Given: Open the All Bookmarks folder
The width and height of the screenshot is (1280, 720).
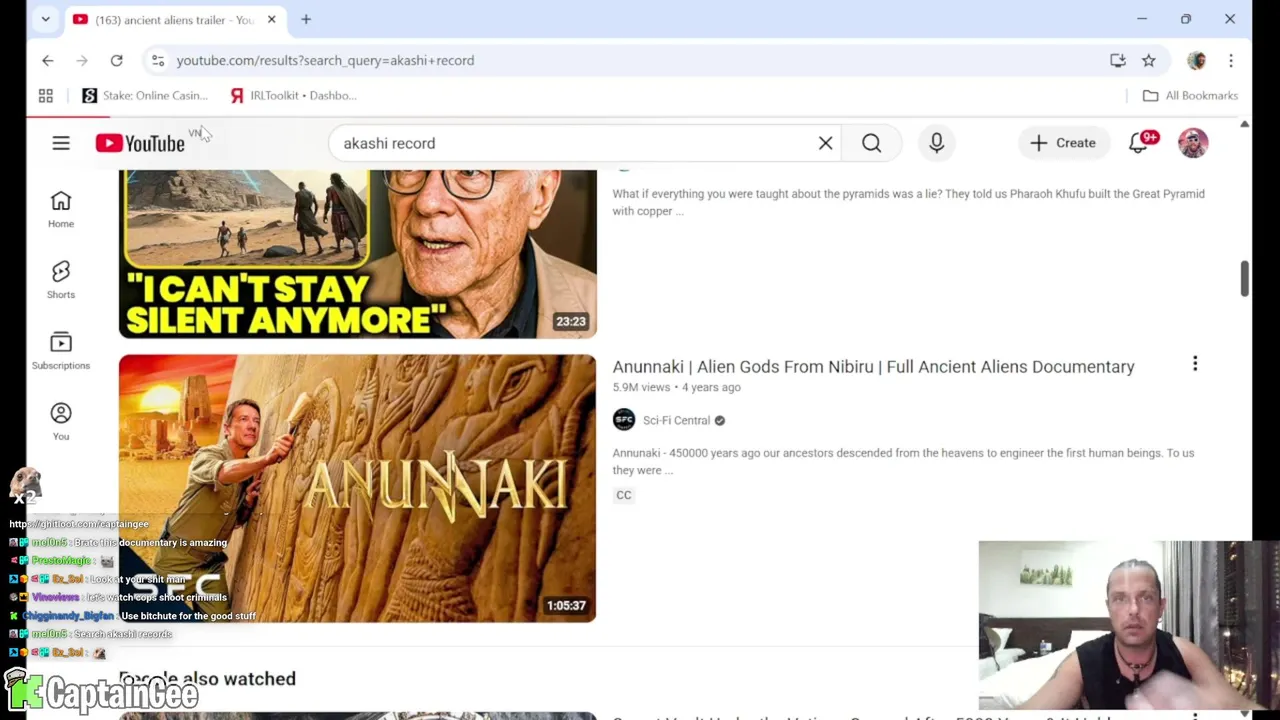Looking at the screenshot, I should (1191, 95).
